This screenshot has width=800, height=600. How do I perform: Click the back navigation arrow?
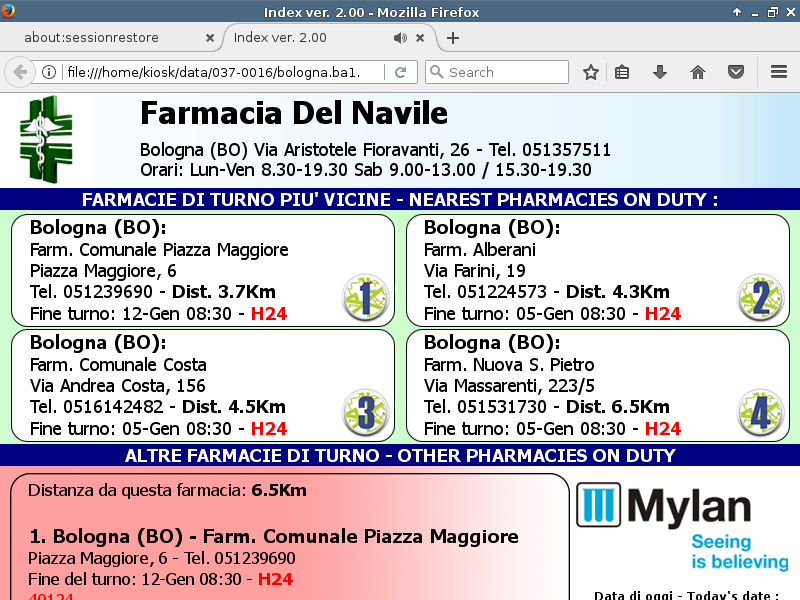(19, 72)
